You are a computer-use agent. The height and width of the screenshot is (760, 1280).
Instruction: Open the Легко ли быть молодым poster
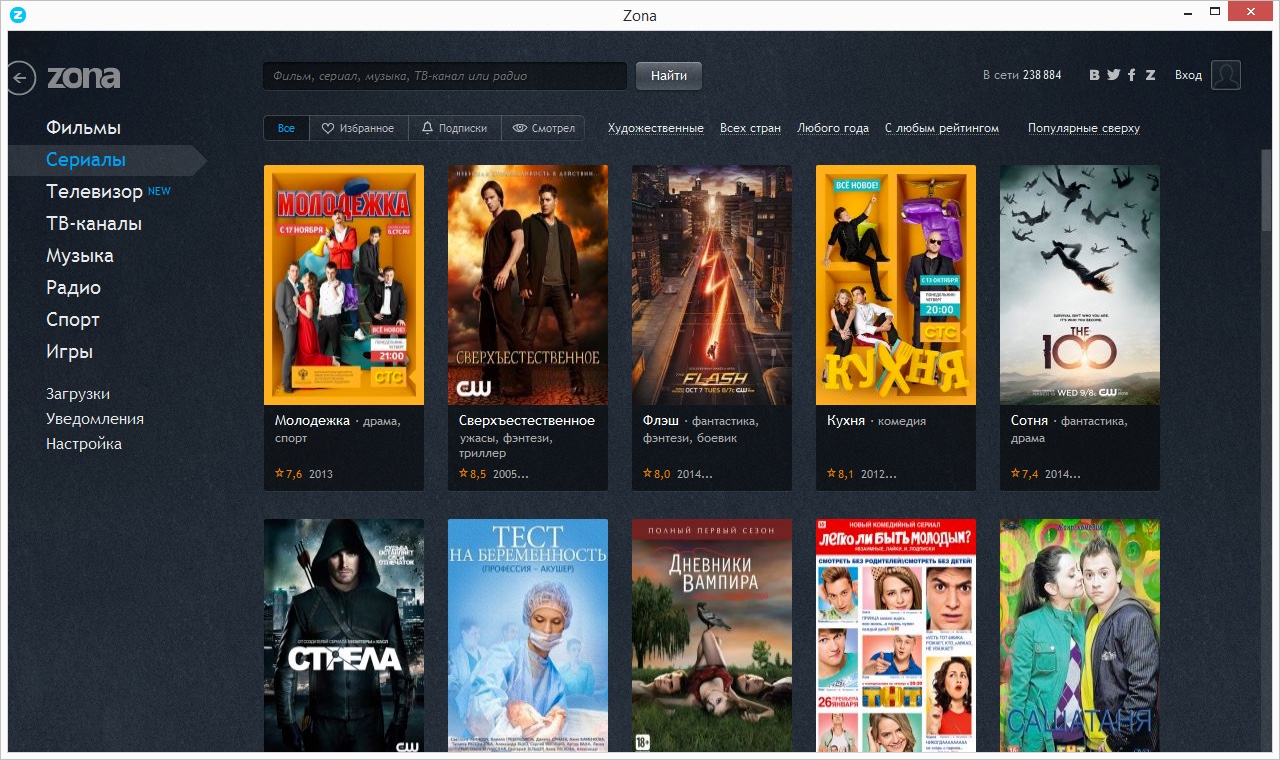click(x=896, y=636)
